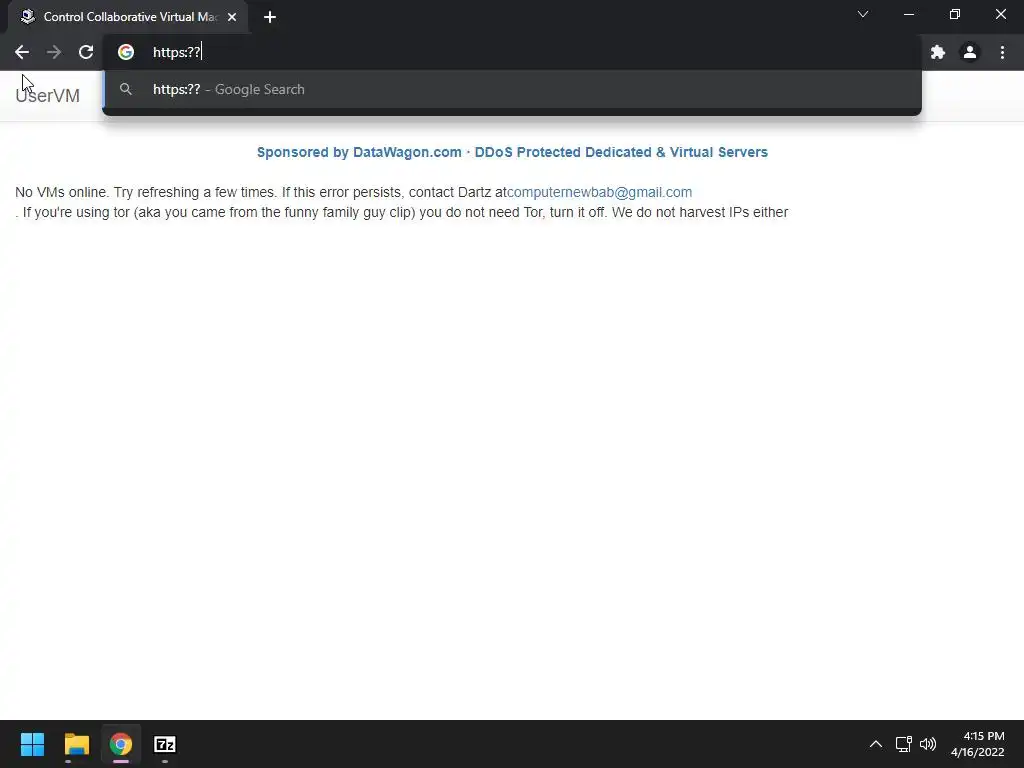Image resolution: width=1024 pixels, height=768 pixels.
Task: Click the forward navigation arrow
Action: click(x=54, y=52)
